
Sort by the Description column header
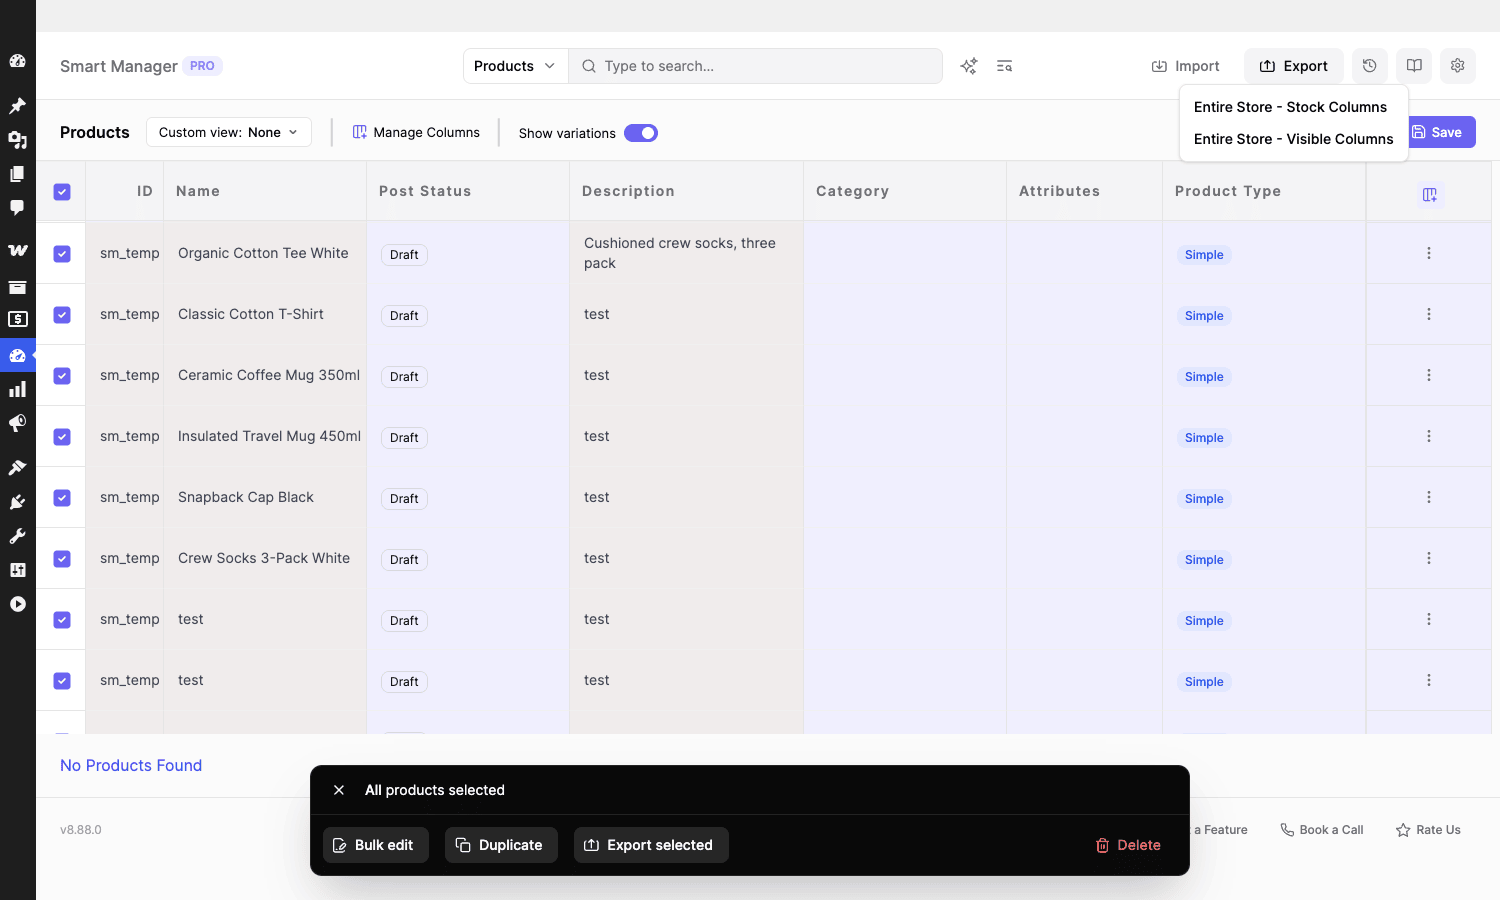pos(628,191)
